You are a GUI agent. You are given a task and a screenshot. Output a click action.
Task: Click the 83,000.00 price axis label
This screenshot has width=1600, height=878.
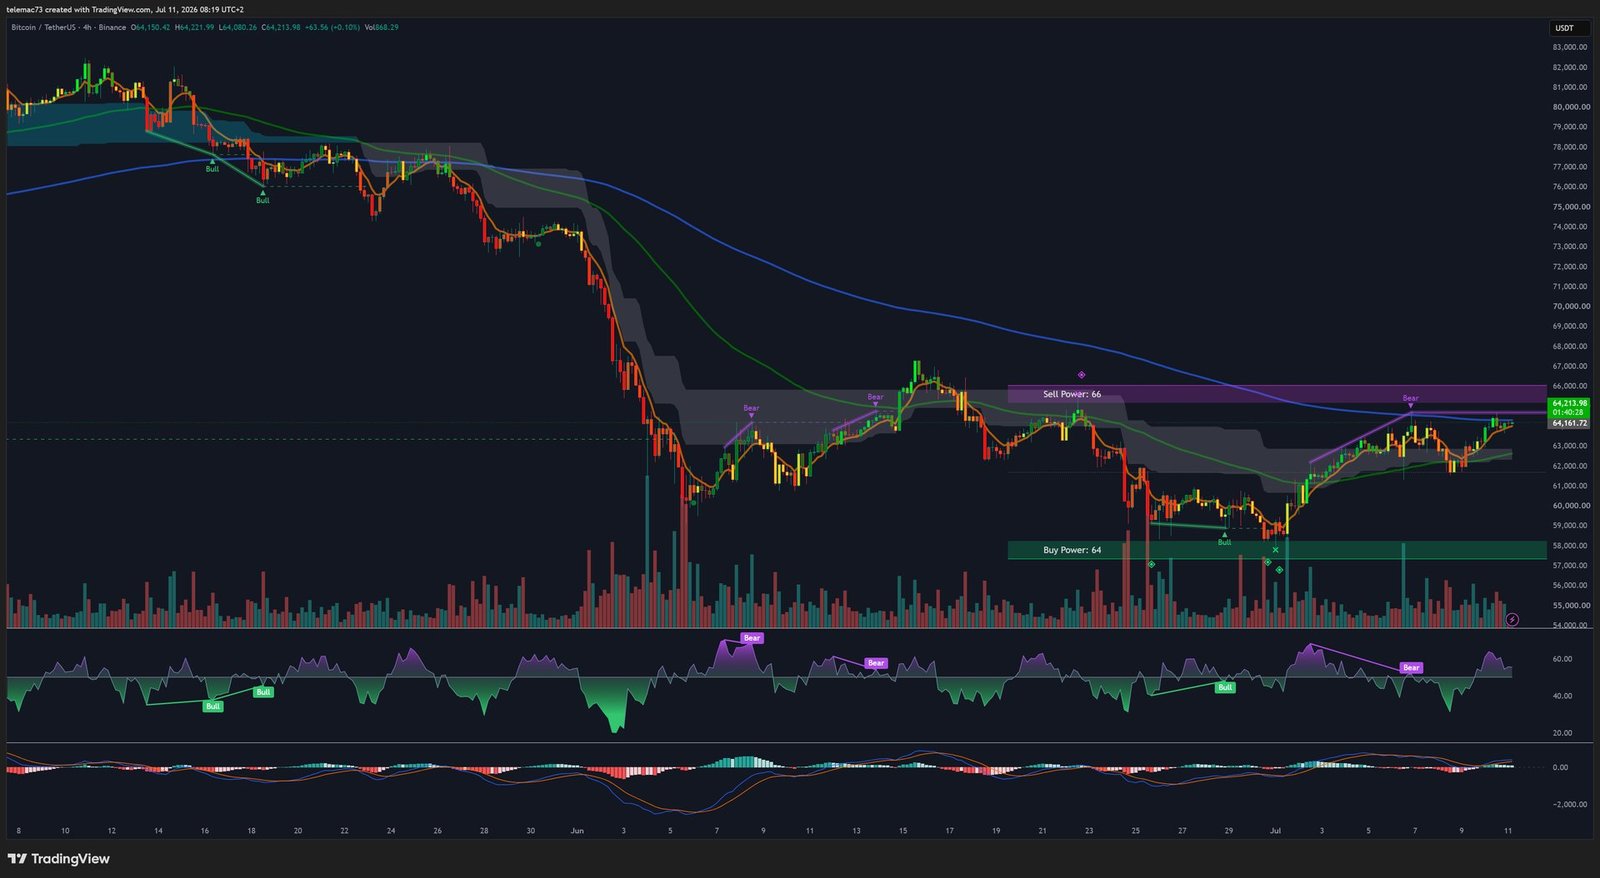click(x=1569, y=47)
